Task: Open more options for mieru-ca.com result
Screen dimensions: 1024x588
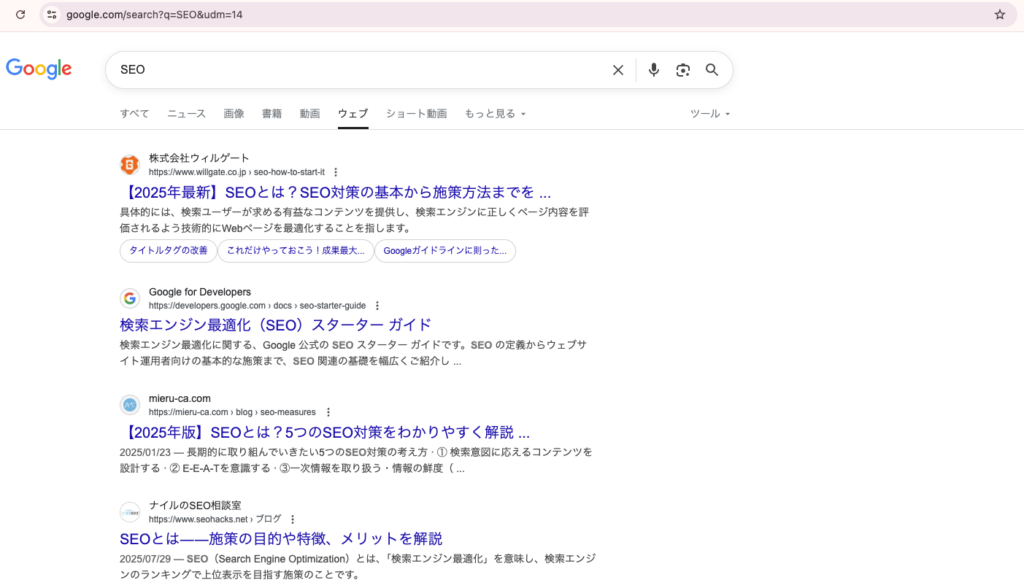Action: coord(328,412)
